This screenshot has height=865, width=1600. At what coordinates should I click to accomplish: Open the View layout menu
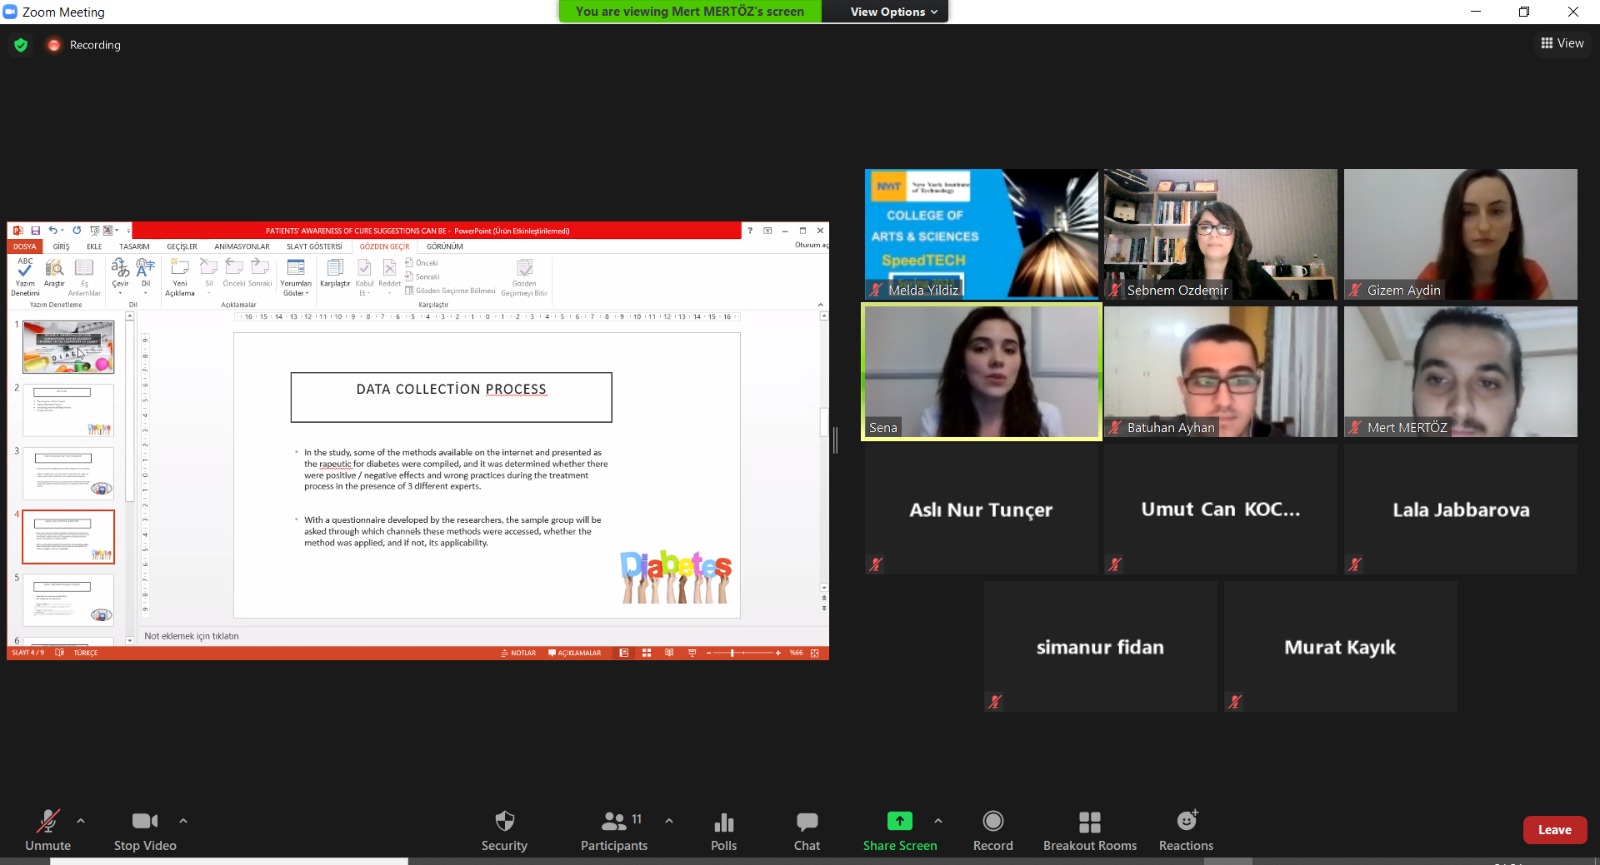[x=1562, y=43]
